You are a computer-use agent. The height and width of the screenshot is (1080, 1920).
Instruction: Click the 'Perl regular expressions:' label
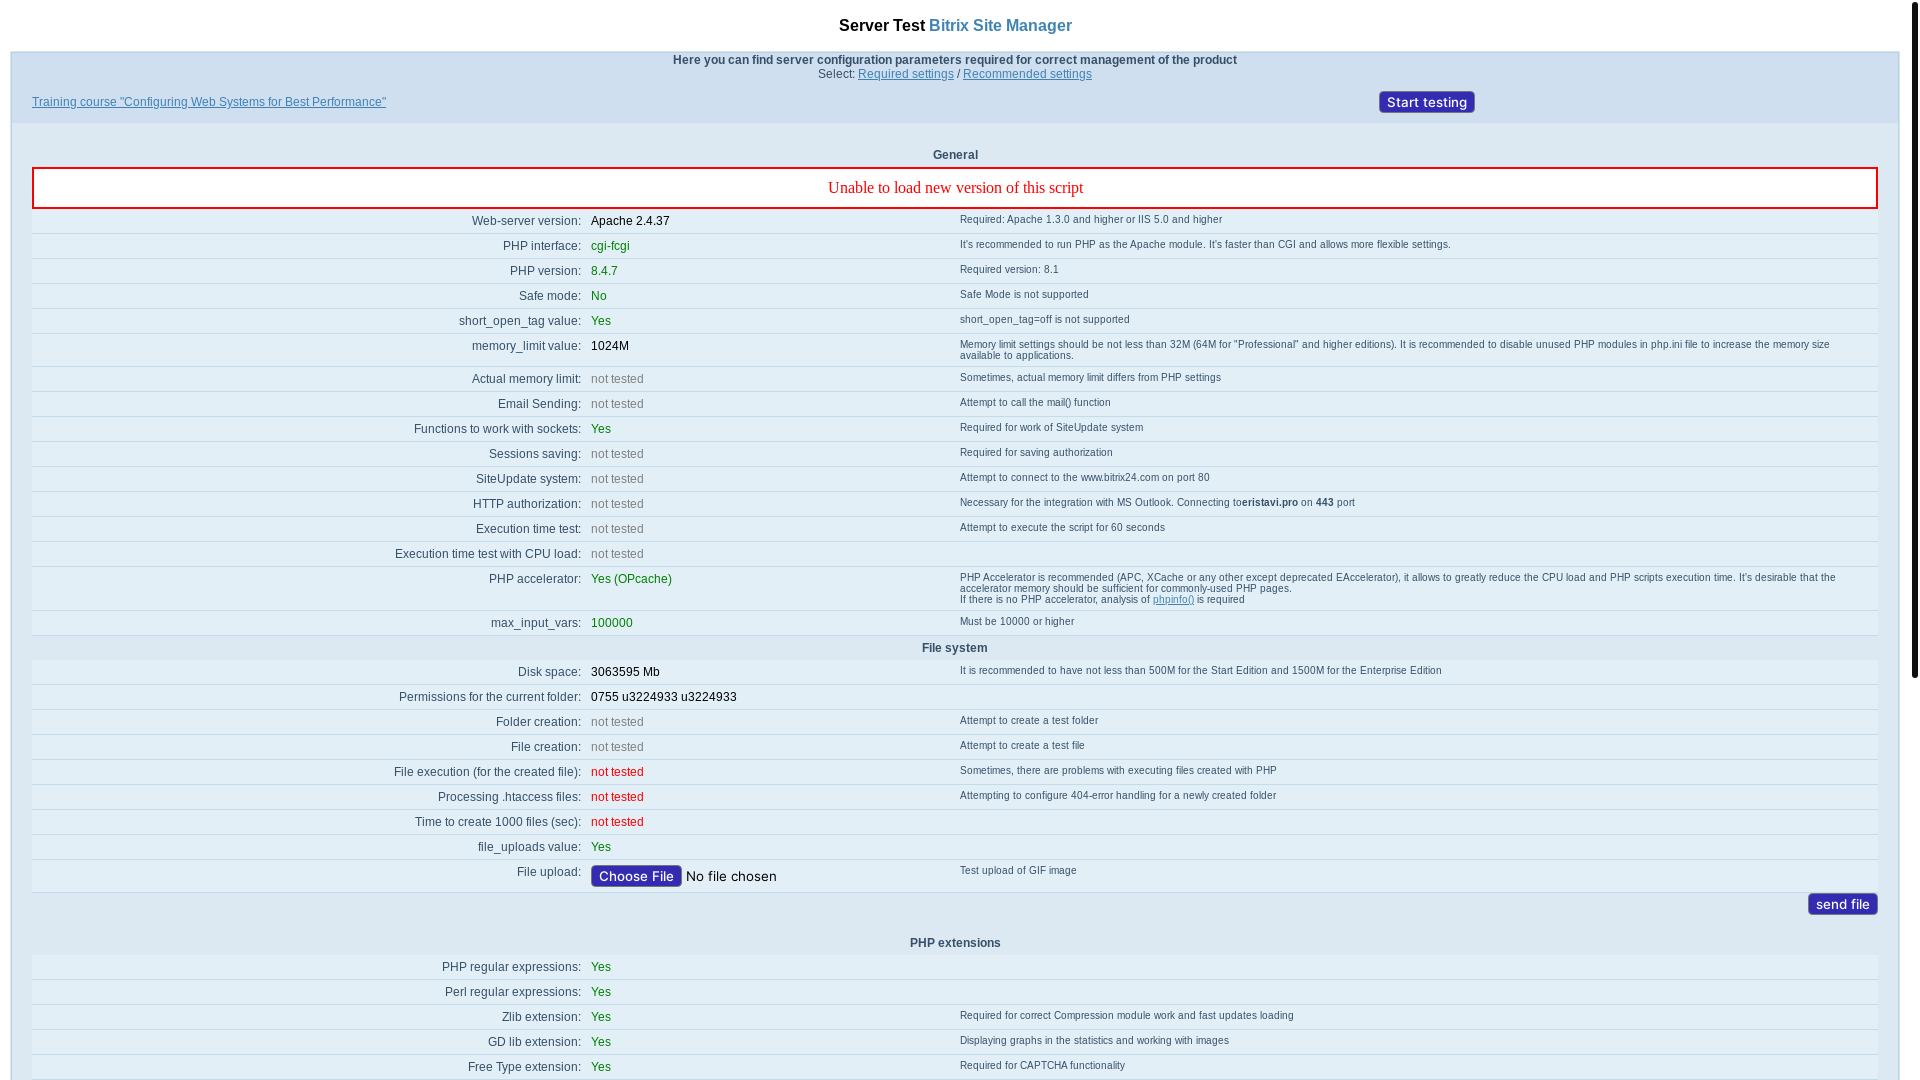(x=513, y=992)
